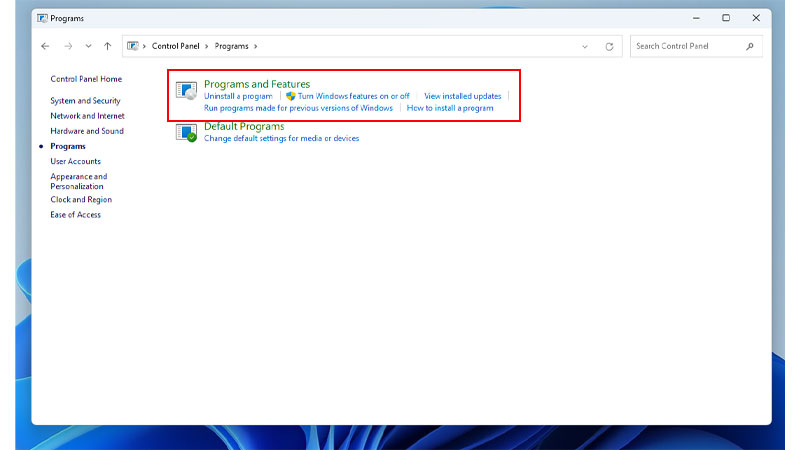Open User Accounts category

pos(76,161)
